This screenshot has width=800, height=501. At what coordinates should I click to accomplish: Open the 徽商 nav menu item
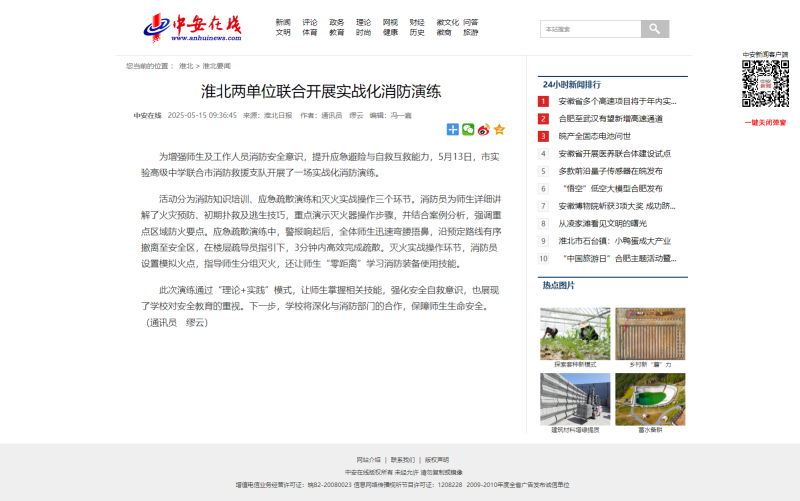(x=444, y=33)
